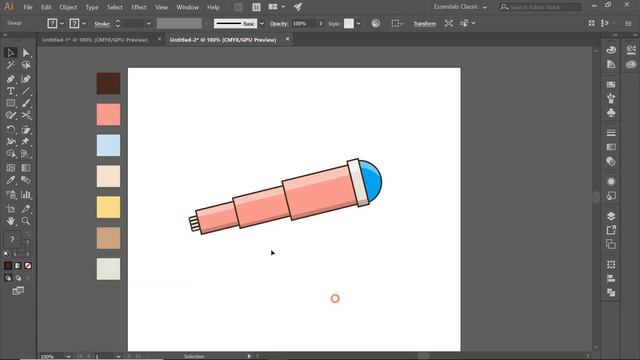The image size is (640, 360).
Task: Click the yellow color swatch
Action: (x=108, y=207)
